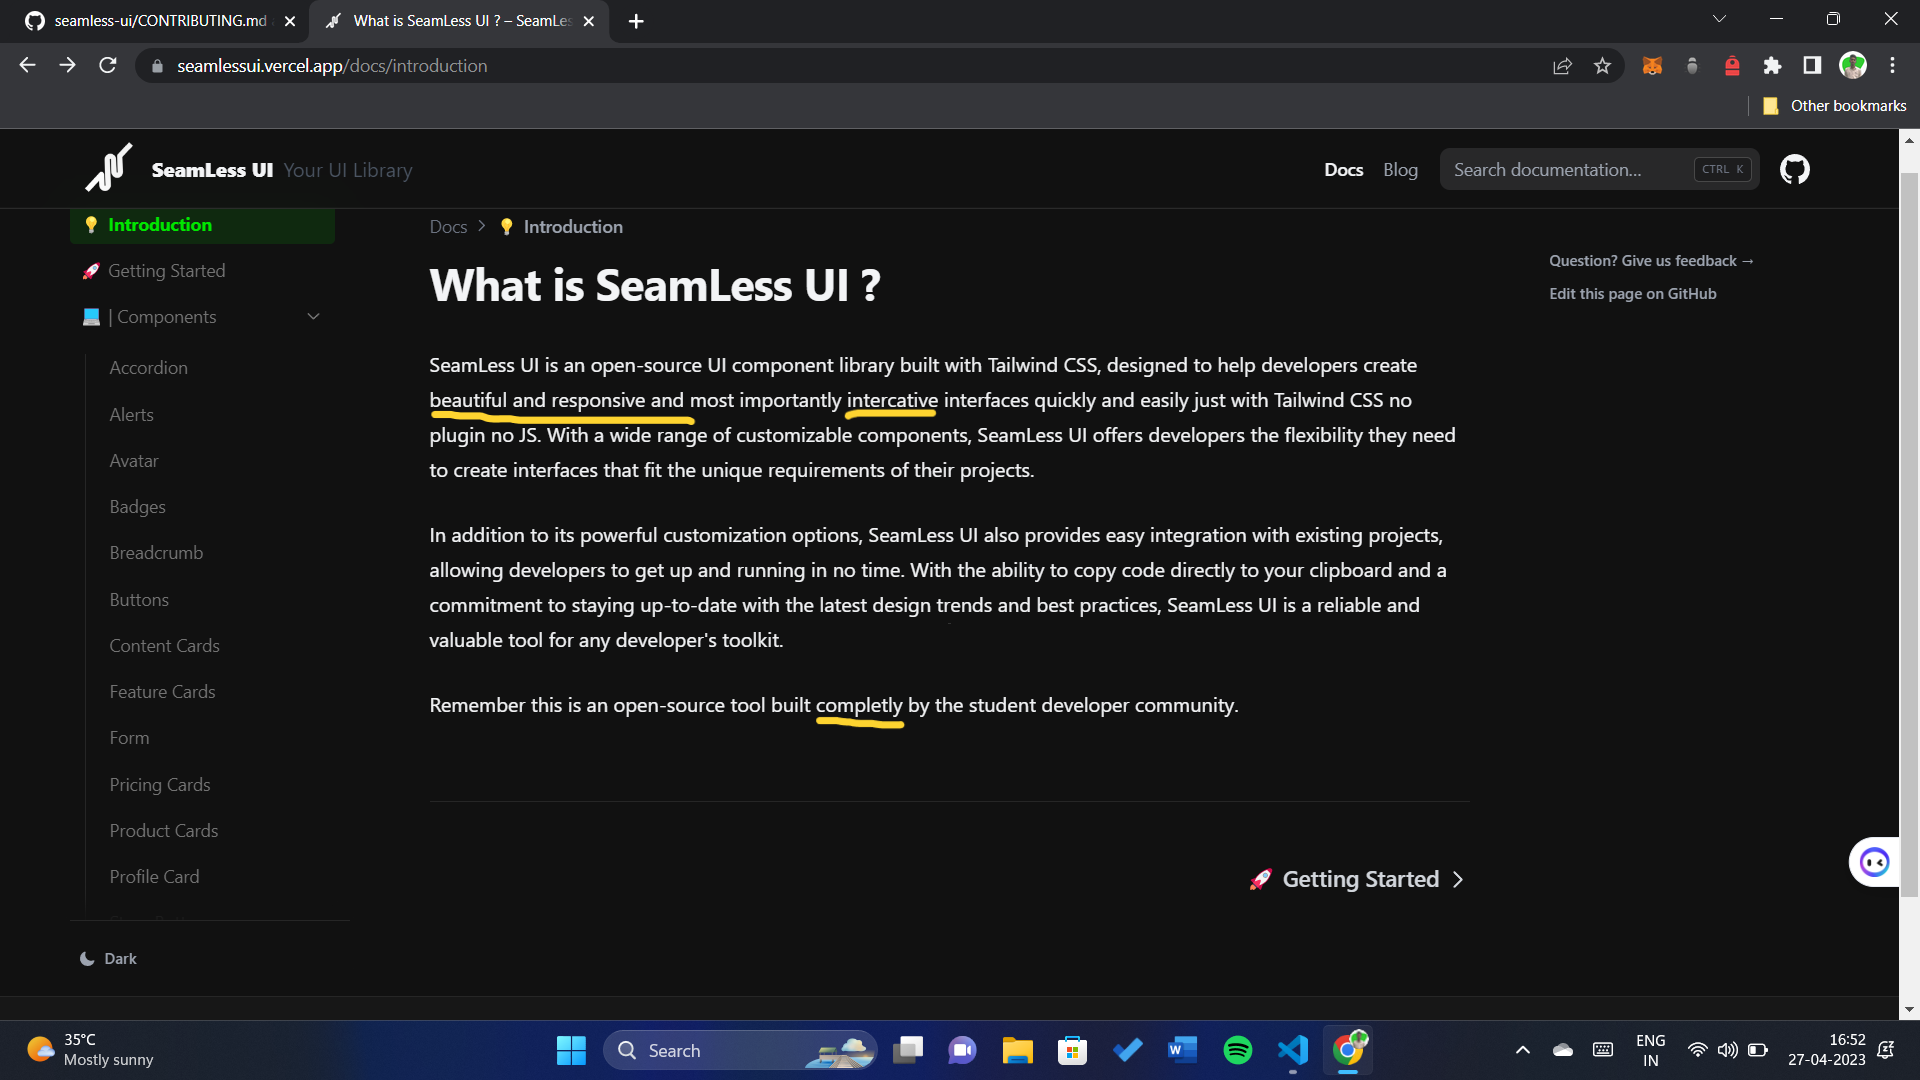The width and height of the screenshot is (1920, 1080).
Task: Open the Blog menu item
Action: click(1399, 169)
